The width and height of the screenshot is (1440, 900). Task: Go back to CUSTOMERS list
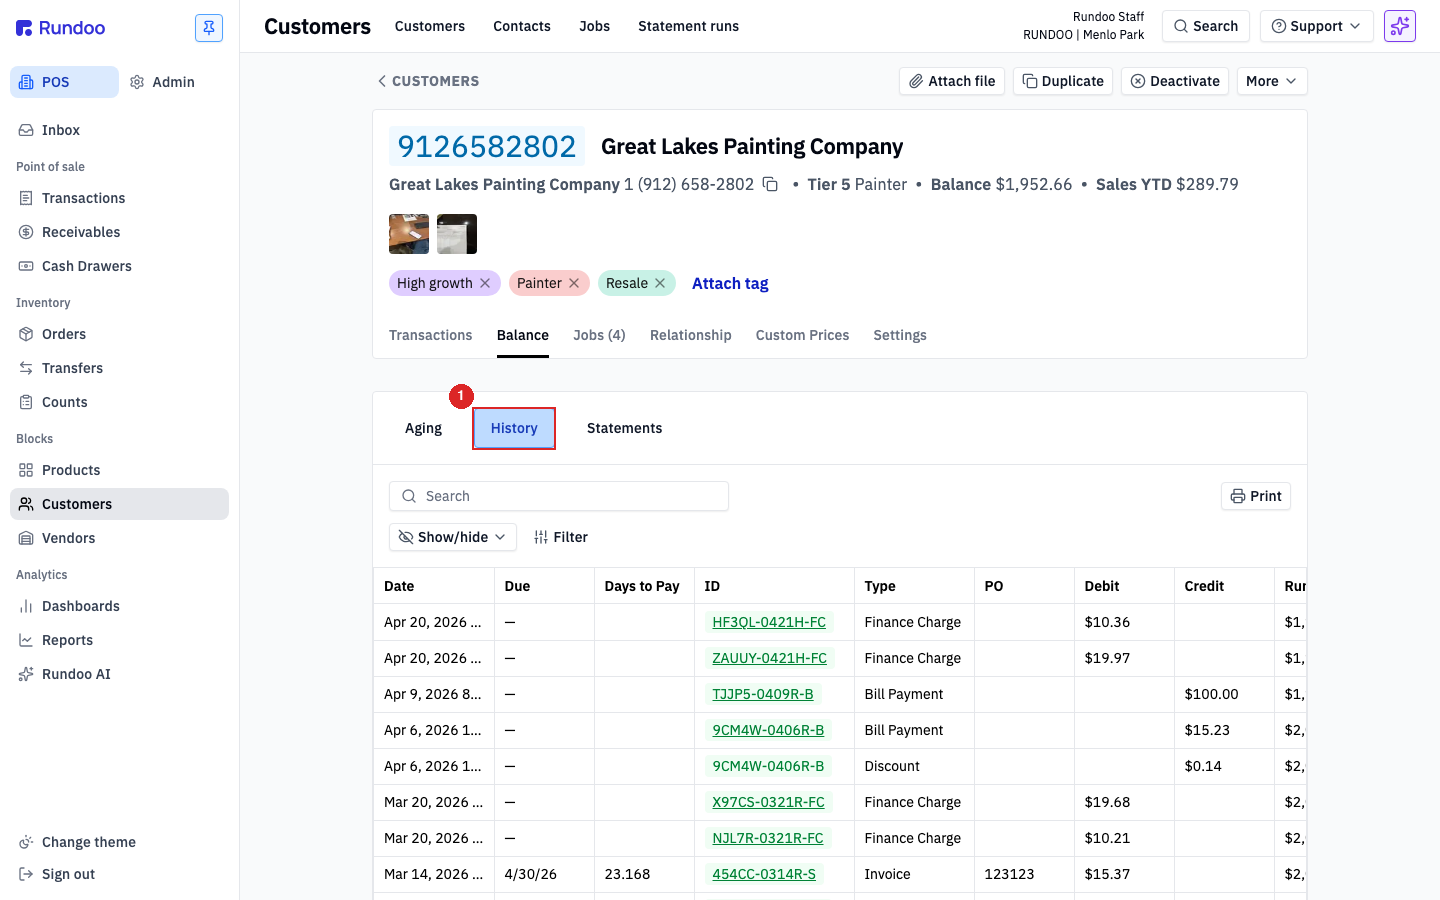(x=428, y=81)
